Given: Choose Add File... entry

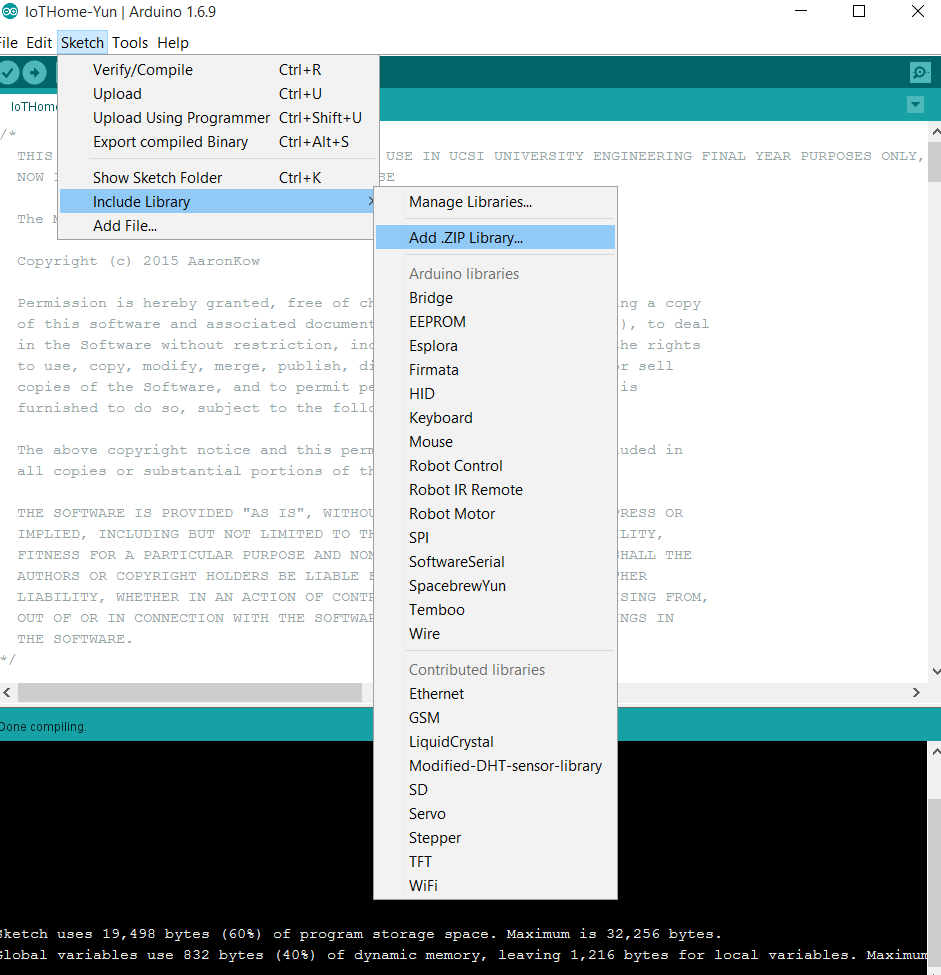Looking at the screenshot, I should [218, 226].
